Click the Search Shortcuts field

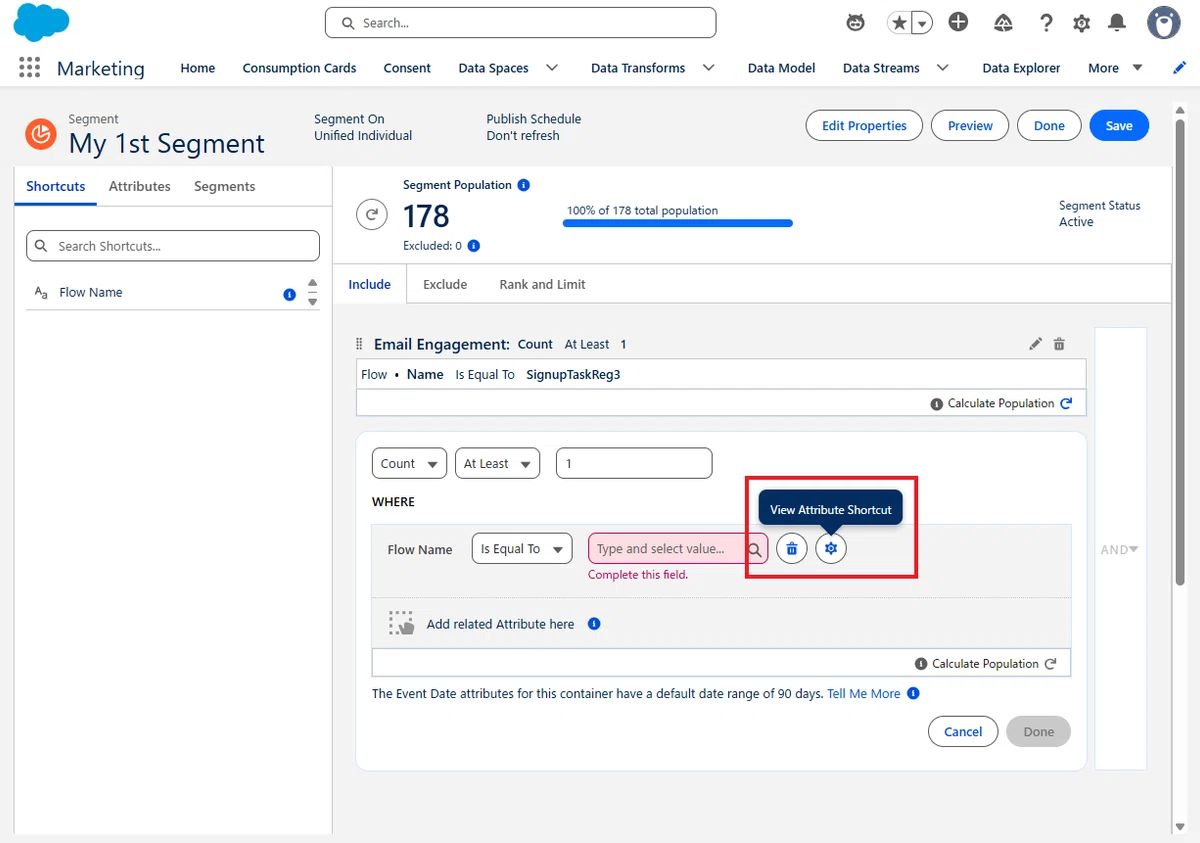pyautogui.click(x=172, y=245)
